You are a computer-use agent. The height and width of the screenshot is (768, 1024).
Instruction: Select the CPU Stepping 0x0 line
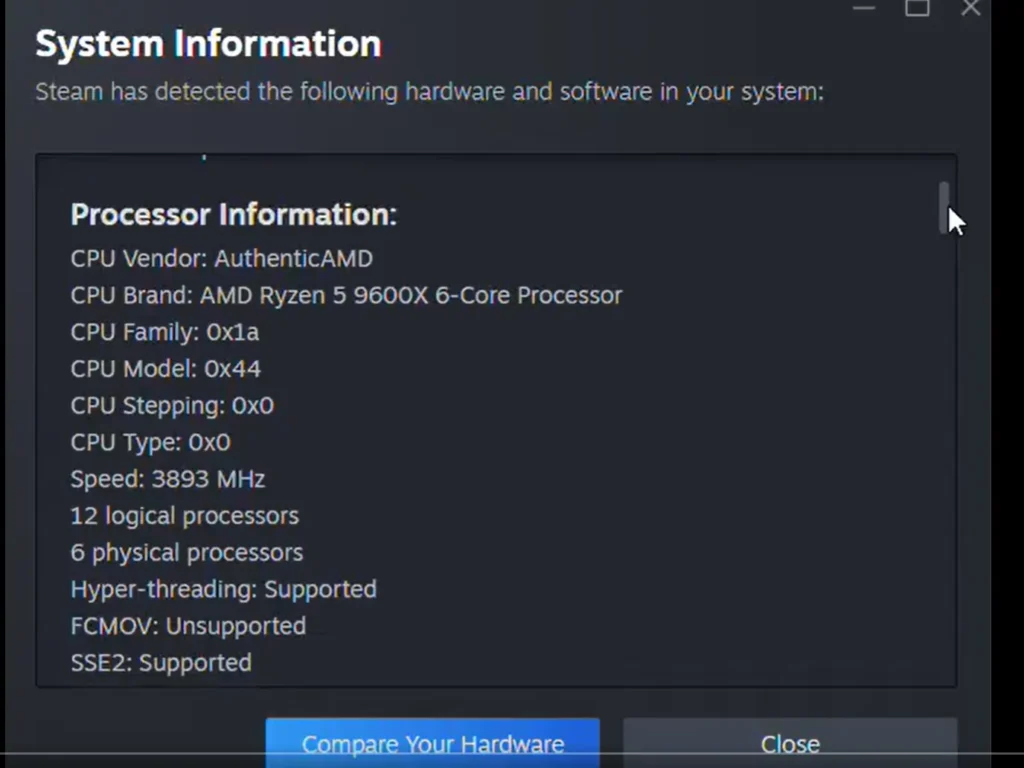point(172,405)
